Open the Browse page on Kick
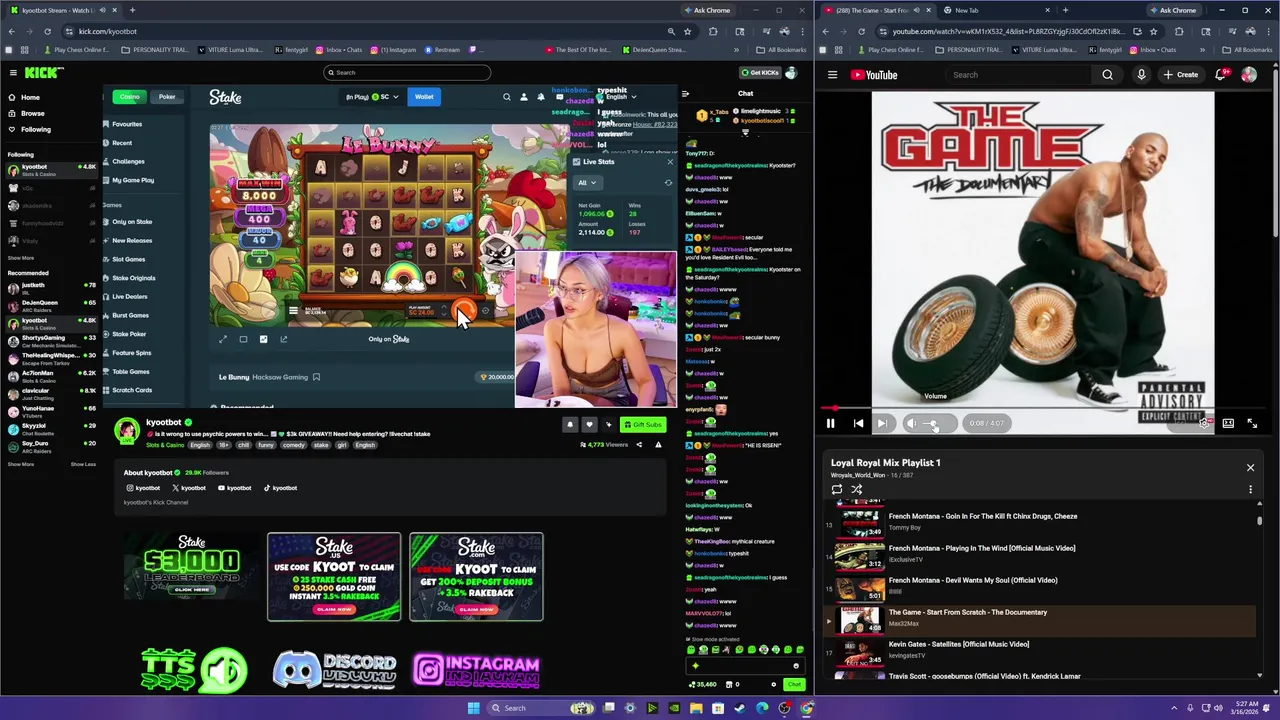The width and height of the screenshot is (1280, 720). [26, 113]
